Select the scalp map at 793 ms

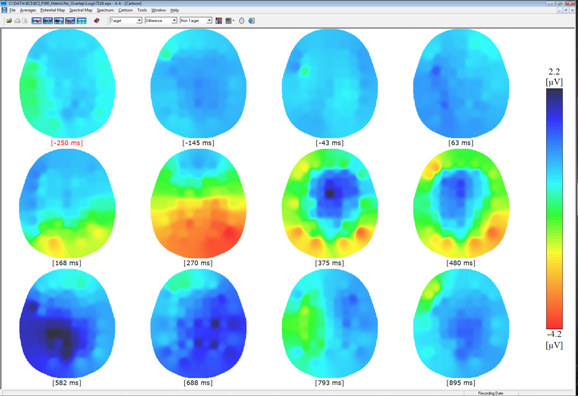click(330, 323)
